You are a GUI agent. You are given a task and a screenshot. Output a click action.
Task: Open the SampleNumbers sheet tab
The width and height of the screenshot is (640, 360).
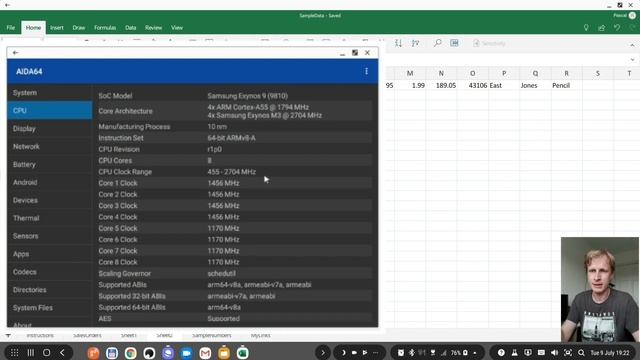pyautogui.click(x=211, y=336)
